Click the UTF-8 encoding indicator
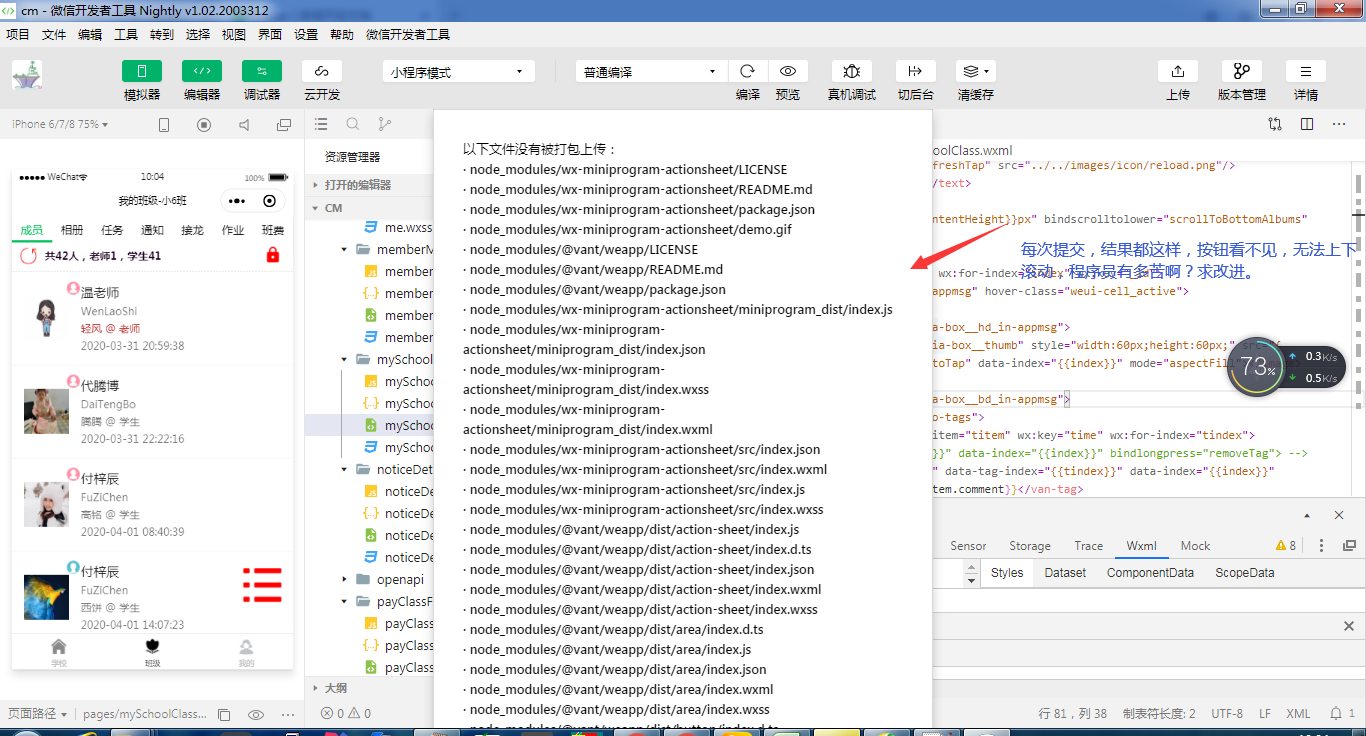The height and width of the screenshot is (736, 1366). [x=1227, y=714]
